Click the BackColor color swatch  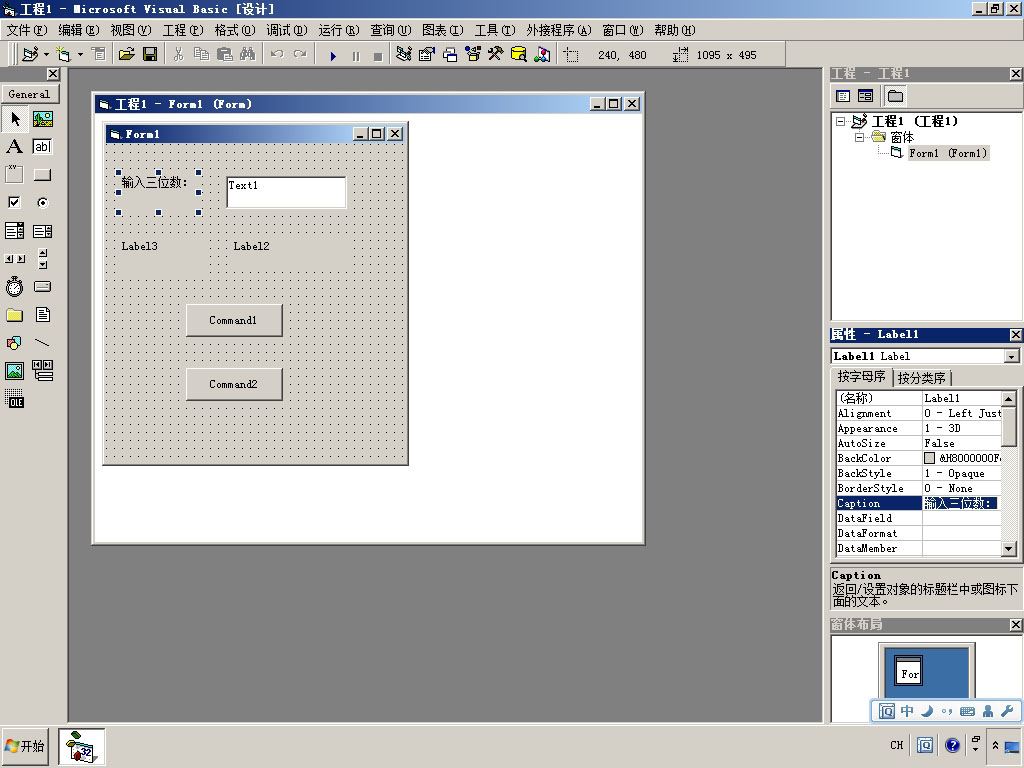[x=929, y=458]
